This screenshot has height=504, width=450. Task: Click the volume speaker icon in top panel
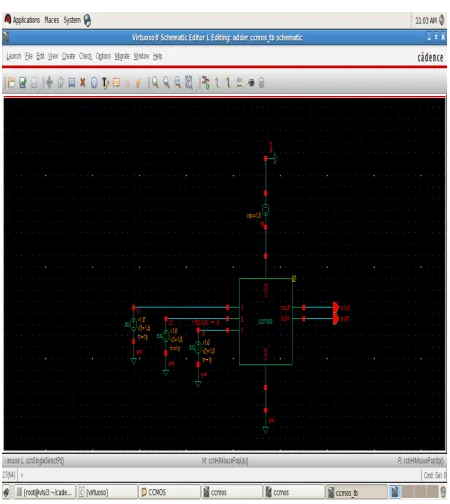pyautogui.click(x=442, y=20)
